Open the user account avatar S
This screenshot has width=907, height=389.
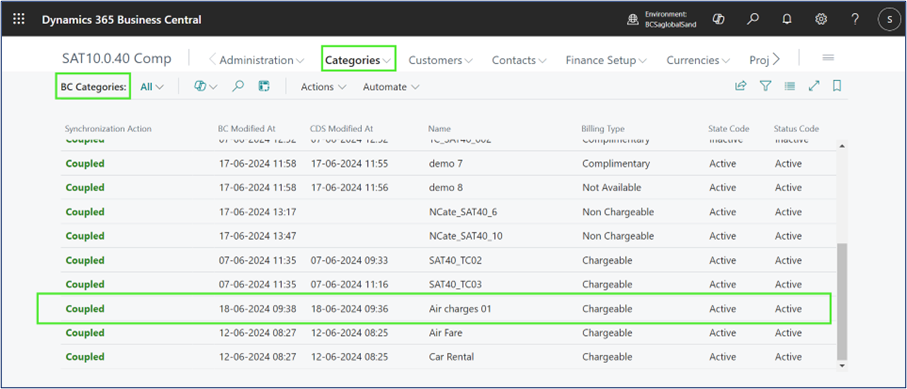click(889, 20)
